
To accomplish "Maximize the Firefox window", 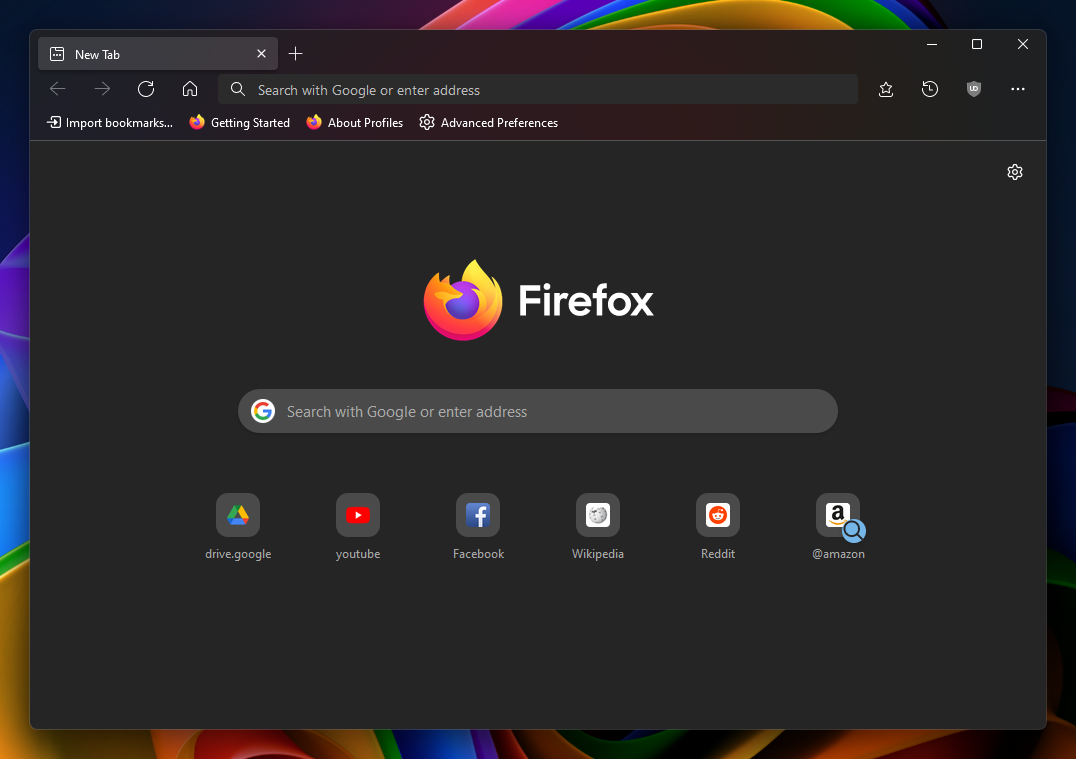I will click(x=977, y=44).
